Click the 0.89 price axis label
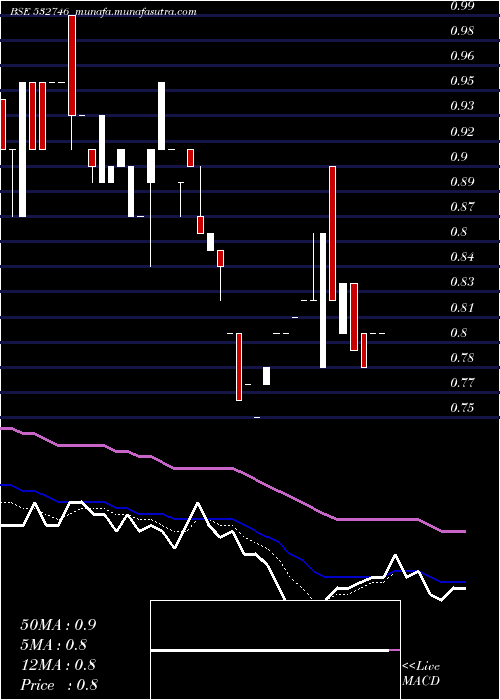The height and width of the screenshot is (700, 500). point(462,182)
